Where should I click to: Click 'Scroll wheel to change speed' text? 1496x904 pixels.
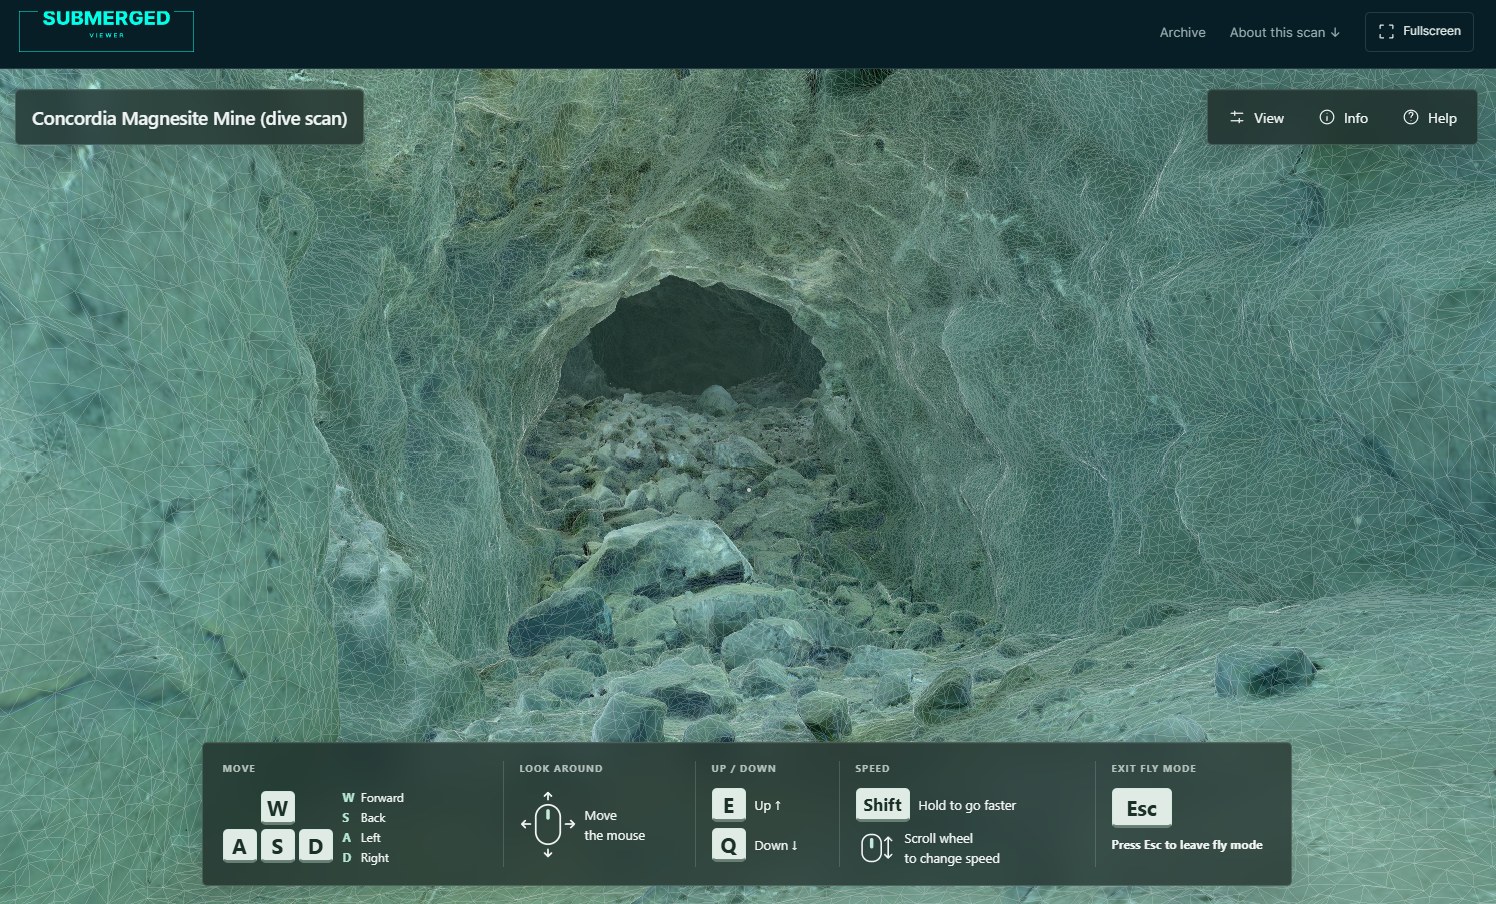[x=951, y=848]
